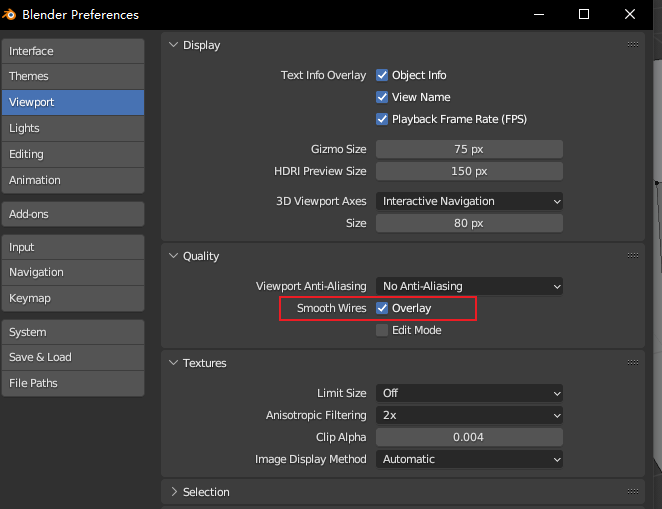
Task: Switch to the Themes preferences tab
Action: [x=72, y=76]
